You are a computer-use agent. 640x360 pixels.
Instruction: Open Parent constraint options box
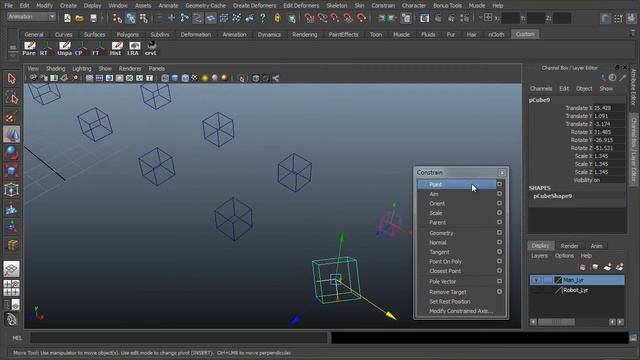(499, 222)
